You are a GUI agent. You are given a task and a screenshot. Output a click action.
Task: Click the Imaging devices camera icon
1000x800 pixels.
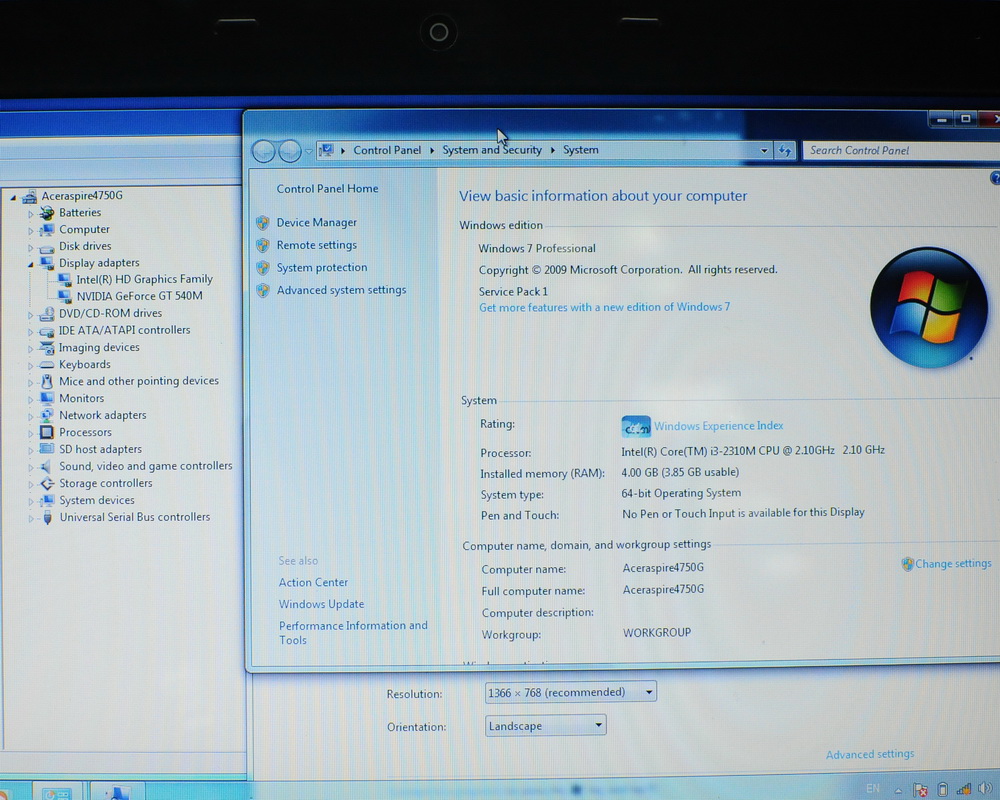click(47, 348)
